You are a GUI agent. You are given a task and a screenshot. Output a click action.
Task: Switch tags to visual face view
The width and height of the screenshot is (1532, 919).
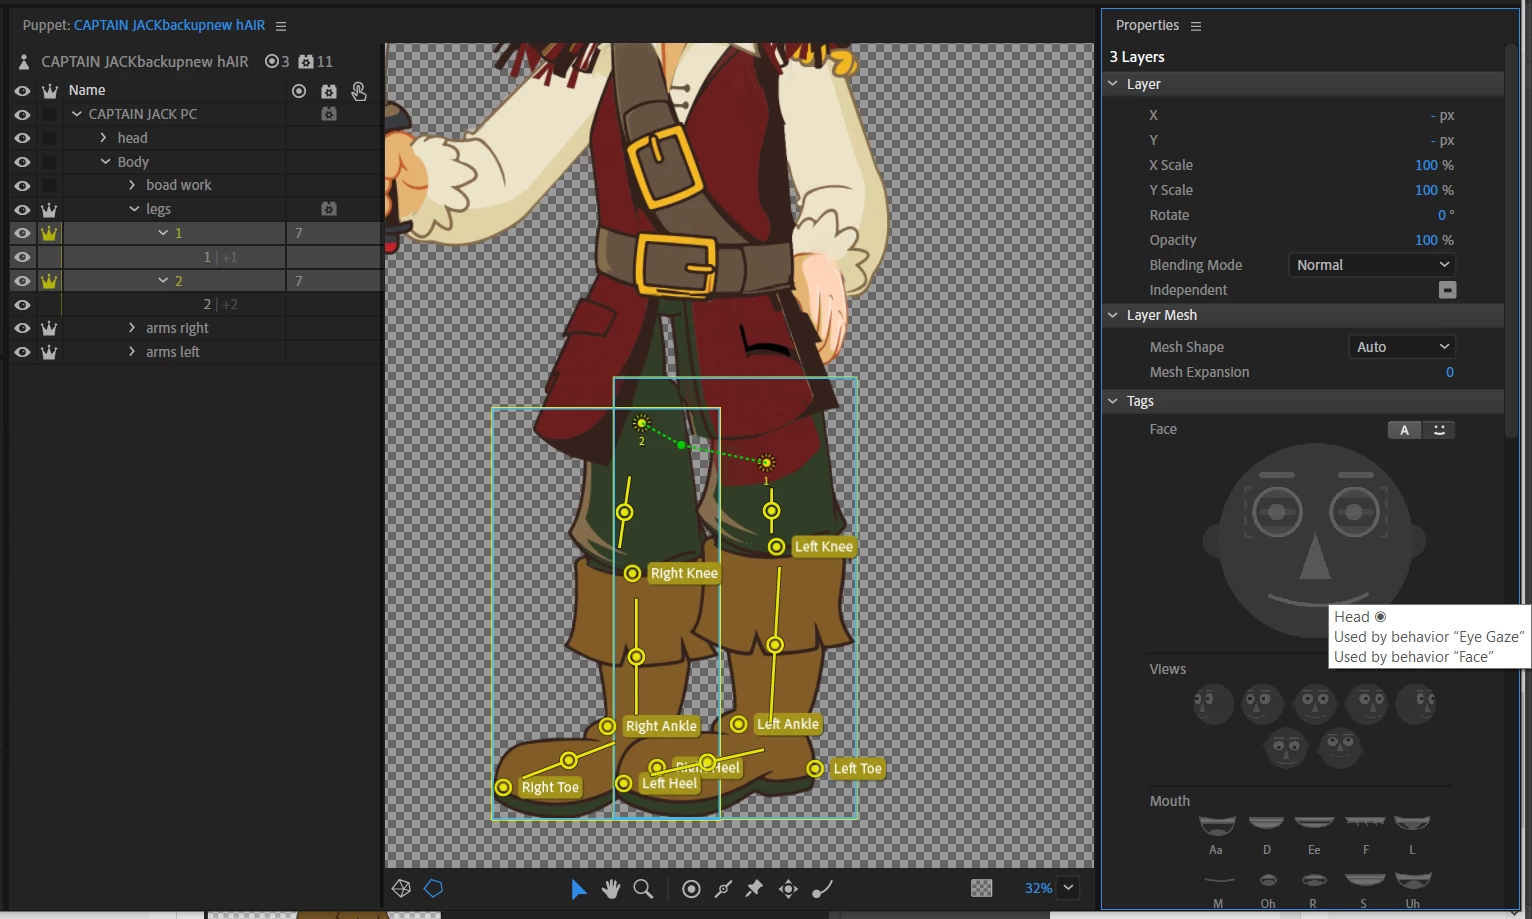point(1439,430)
